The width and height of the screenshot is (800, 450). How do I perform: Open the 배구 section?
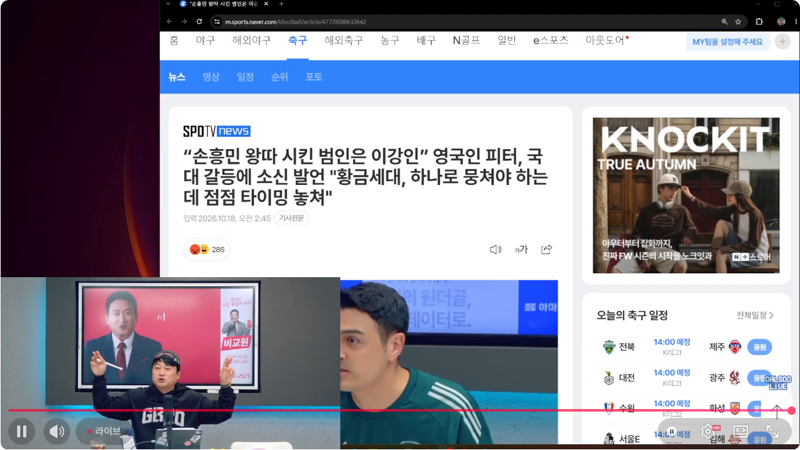pyautogui.click(x=426, y=40)
